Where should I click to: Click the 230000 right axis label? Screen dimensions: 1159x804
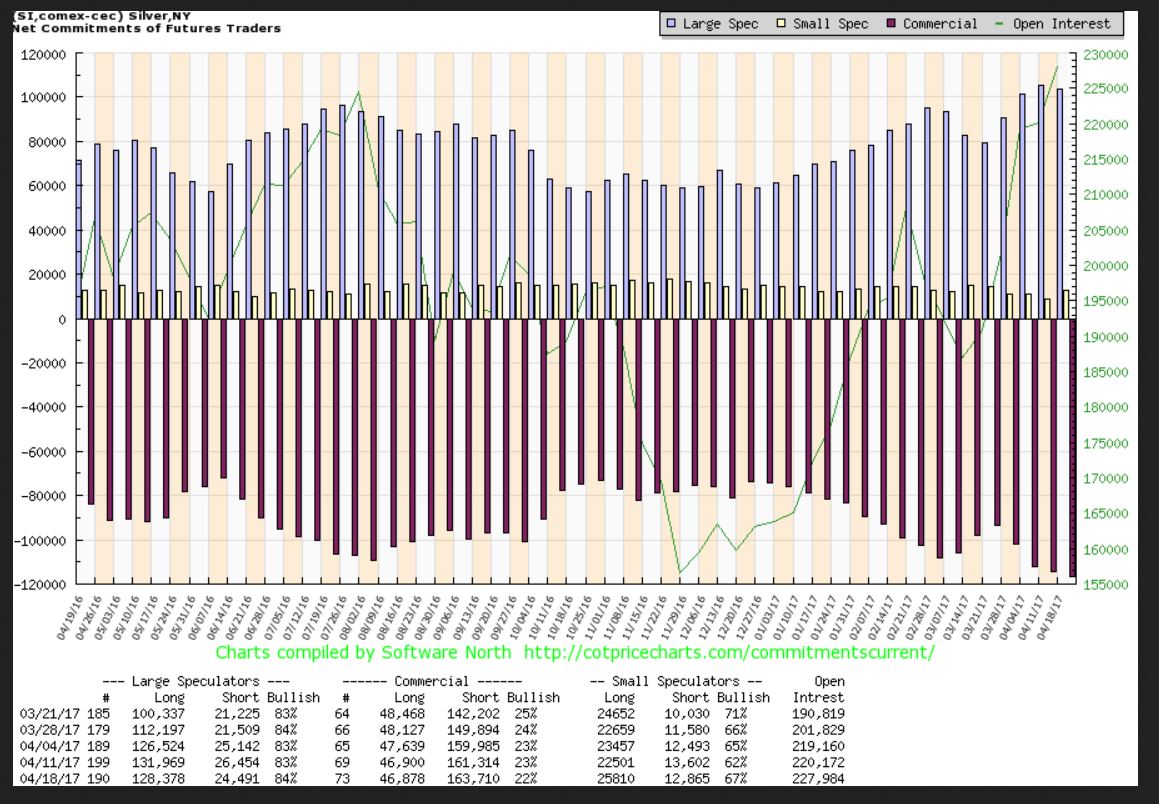pos(1108,54)
